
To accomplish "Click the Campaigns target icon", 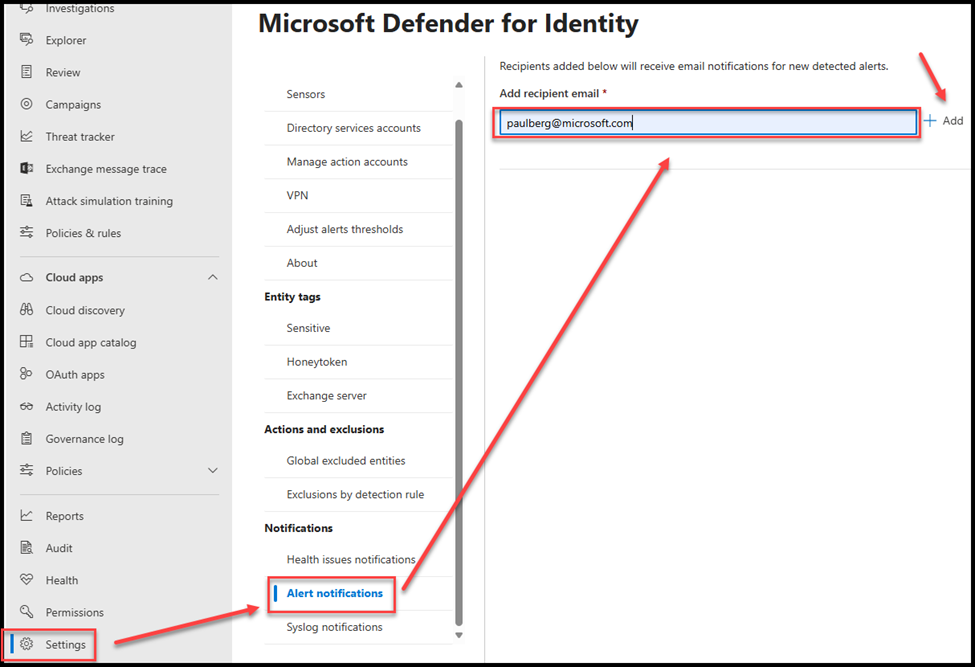I will pos(26,104).
